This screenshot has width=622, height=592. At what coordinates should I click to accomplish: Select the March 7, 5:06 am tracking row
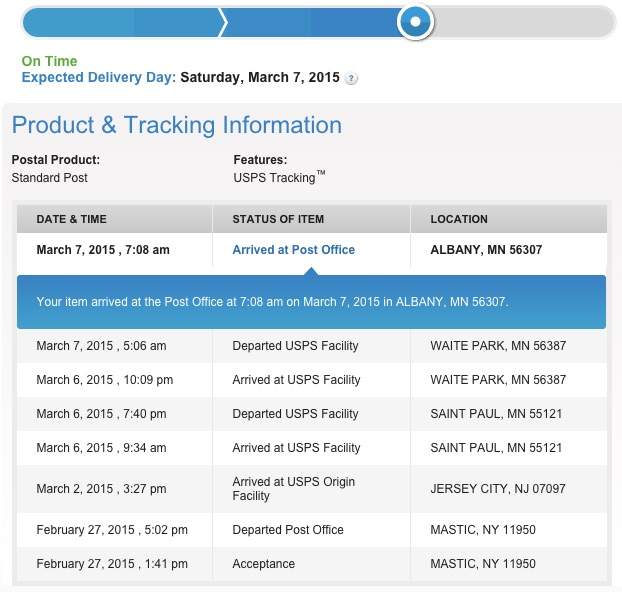point(311,346)
